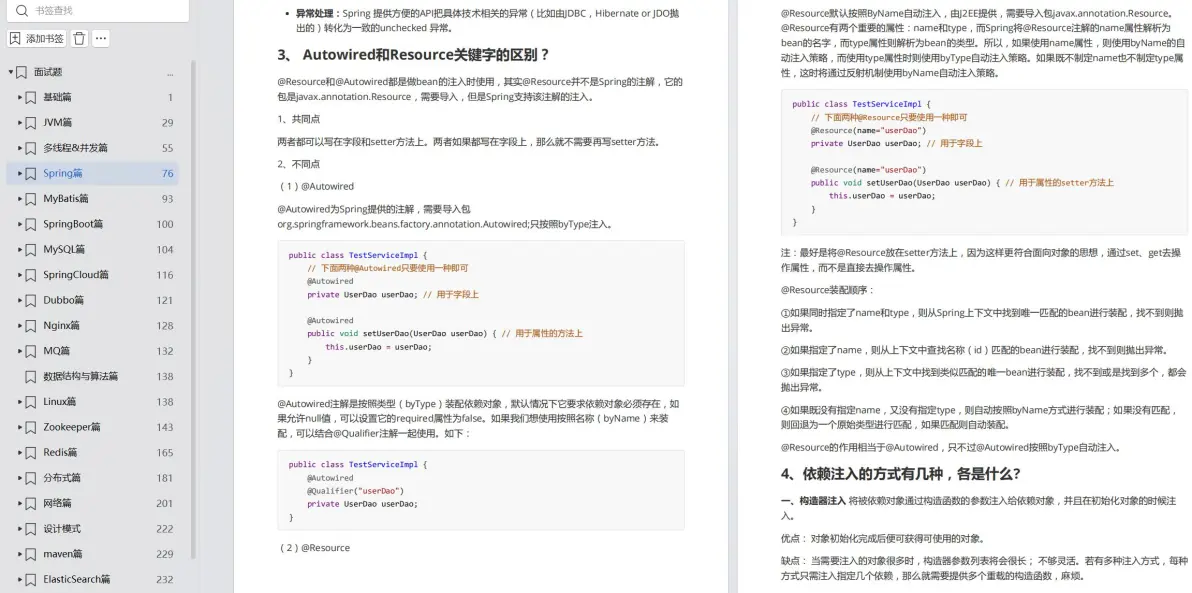Expand the 基础篇 bookmark arrow

20,97
